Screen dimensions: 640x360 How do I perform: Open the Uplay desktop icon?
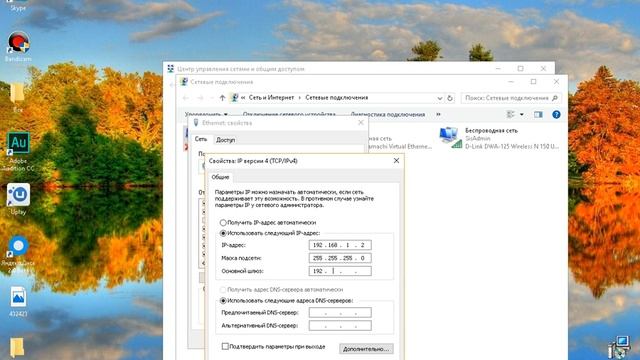click(18, 195)
